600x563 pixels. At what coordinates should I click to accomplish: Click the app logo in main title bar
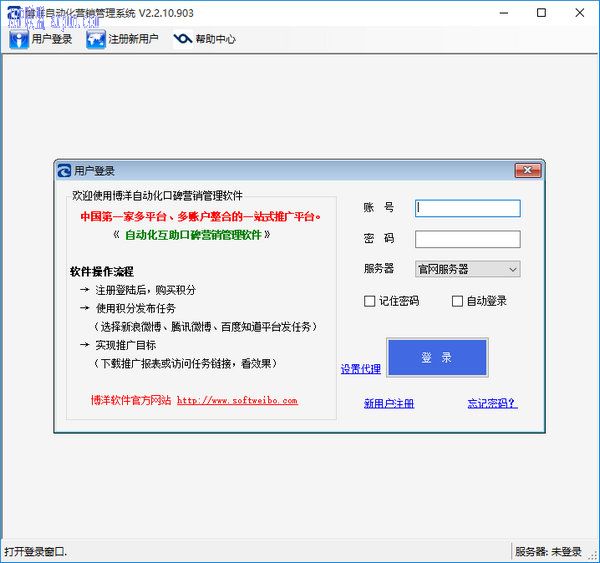click(x=15, y=13)
